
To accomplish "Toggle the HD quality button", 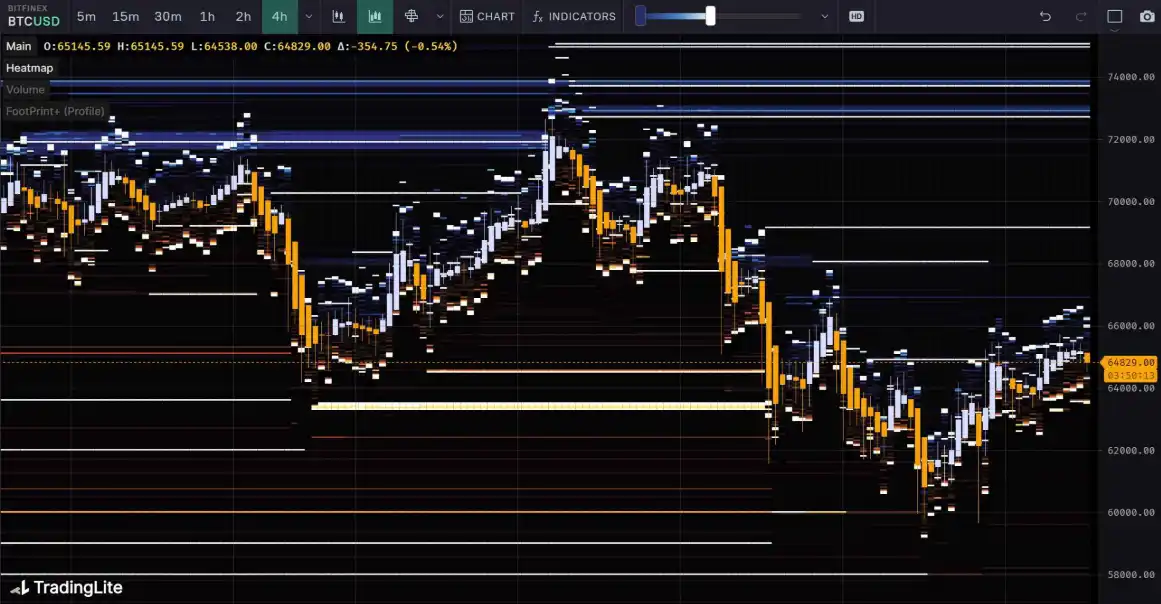I will (856, 16).
